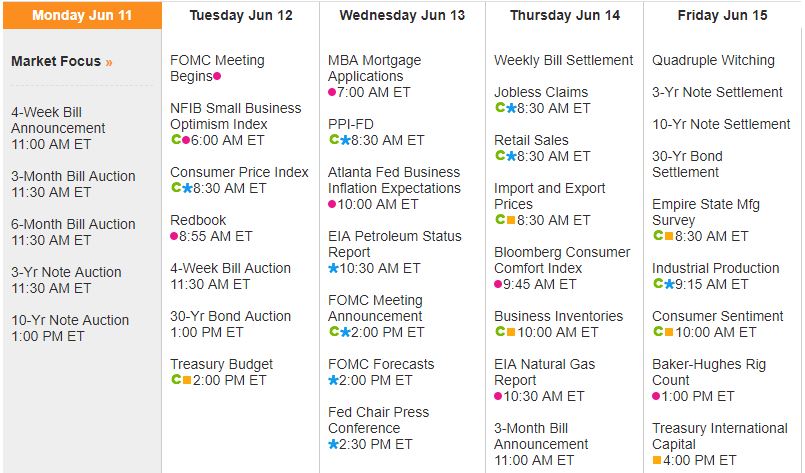805x473 pixels.
Task: Open the Consumer Sentiment event link
Action: [x=719, y=316]
